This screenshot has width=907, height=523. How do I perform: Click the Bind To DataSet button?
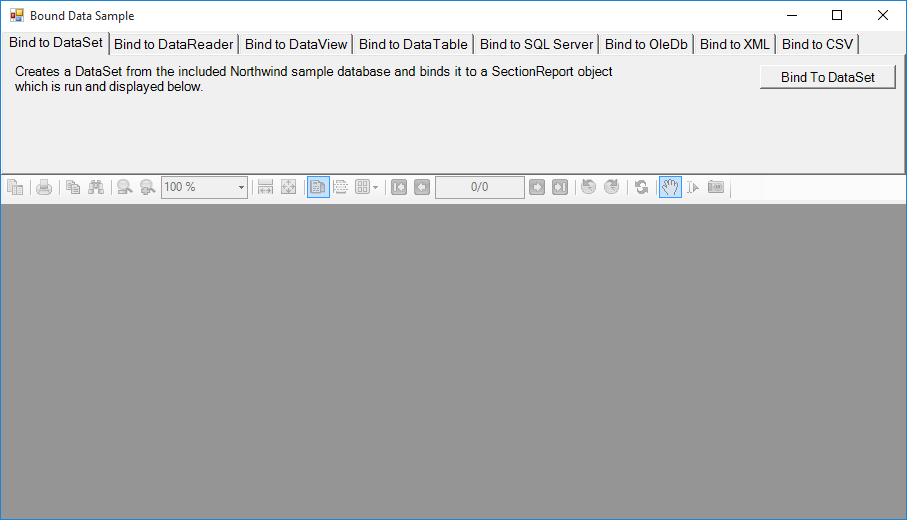pyautogui.click(x=828, y=77)
